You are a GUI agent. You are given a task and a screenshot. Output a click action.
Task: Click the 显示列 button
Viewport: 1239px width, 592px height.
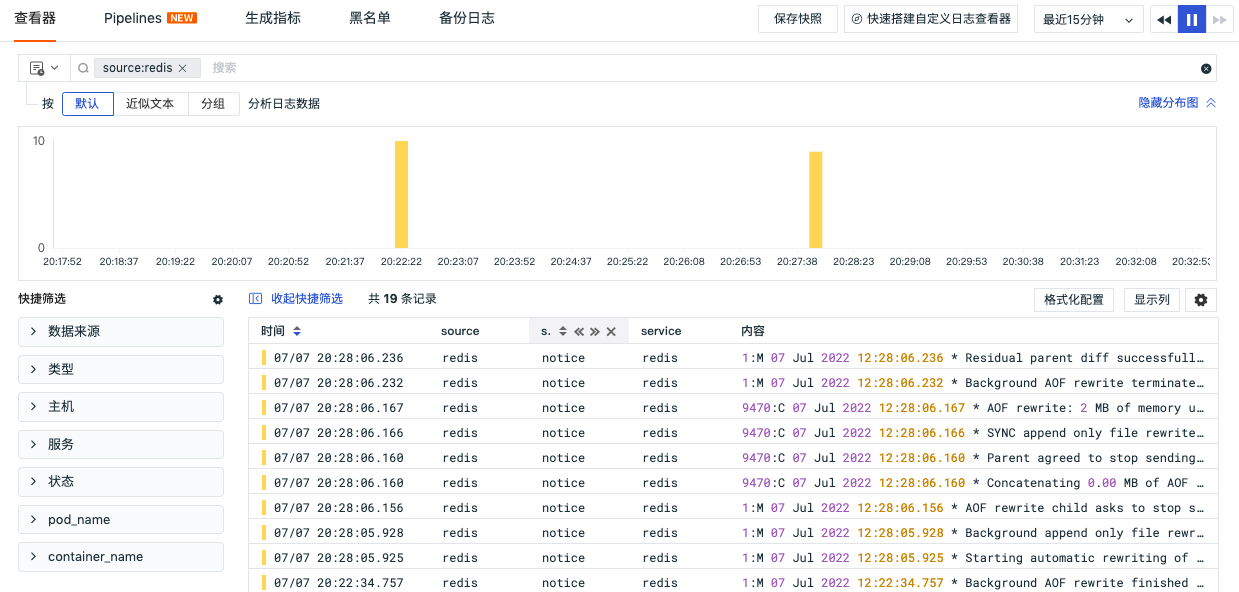1152,300
